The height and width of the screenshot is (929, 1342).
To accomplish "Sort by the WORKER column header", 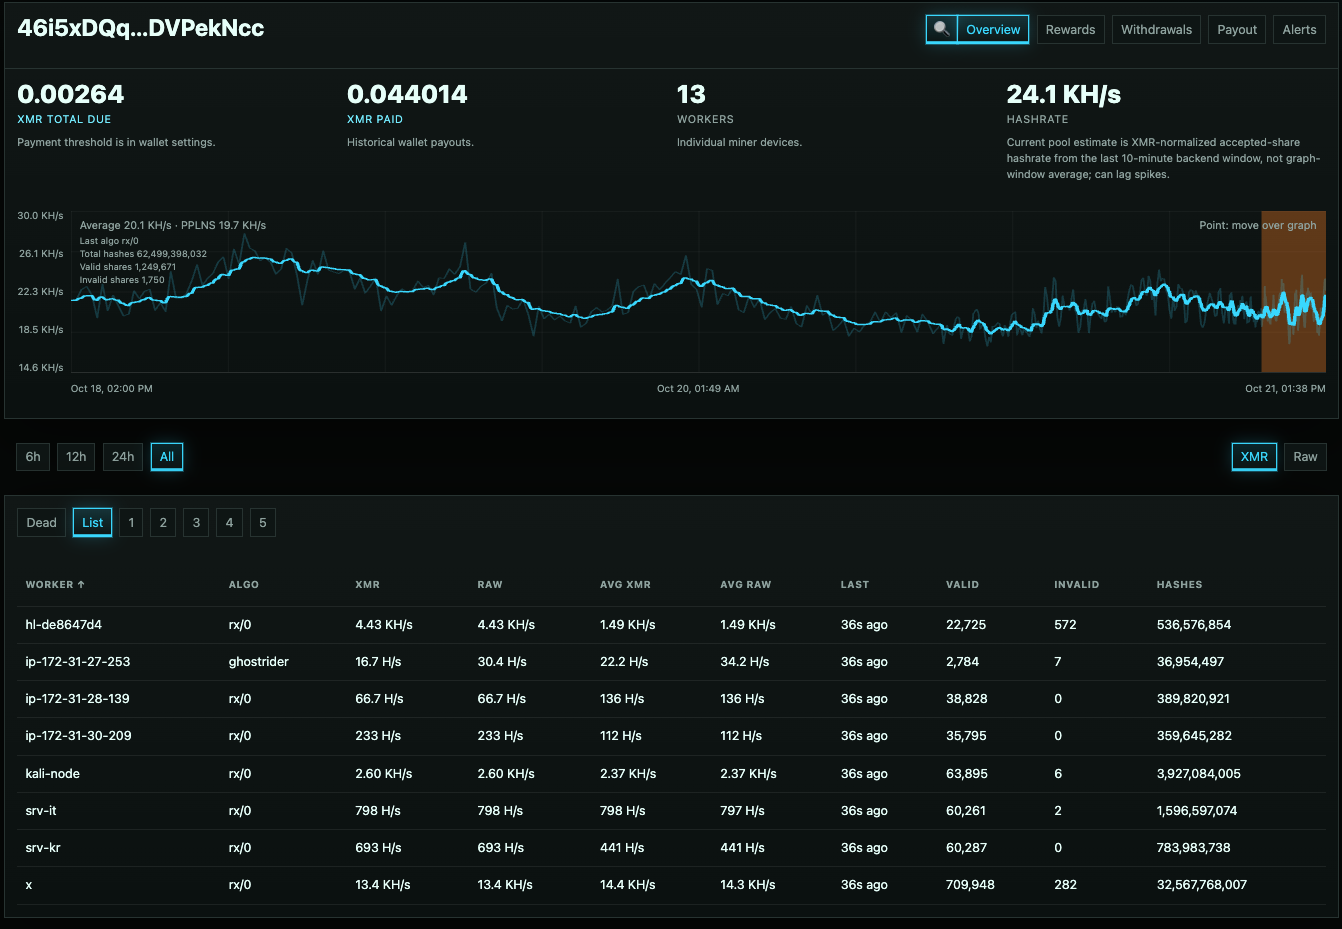I will [x=55, y=585].
